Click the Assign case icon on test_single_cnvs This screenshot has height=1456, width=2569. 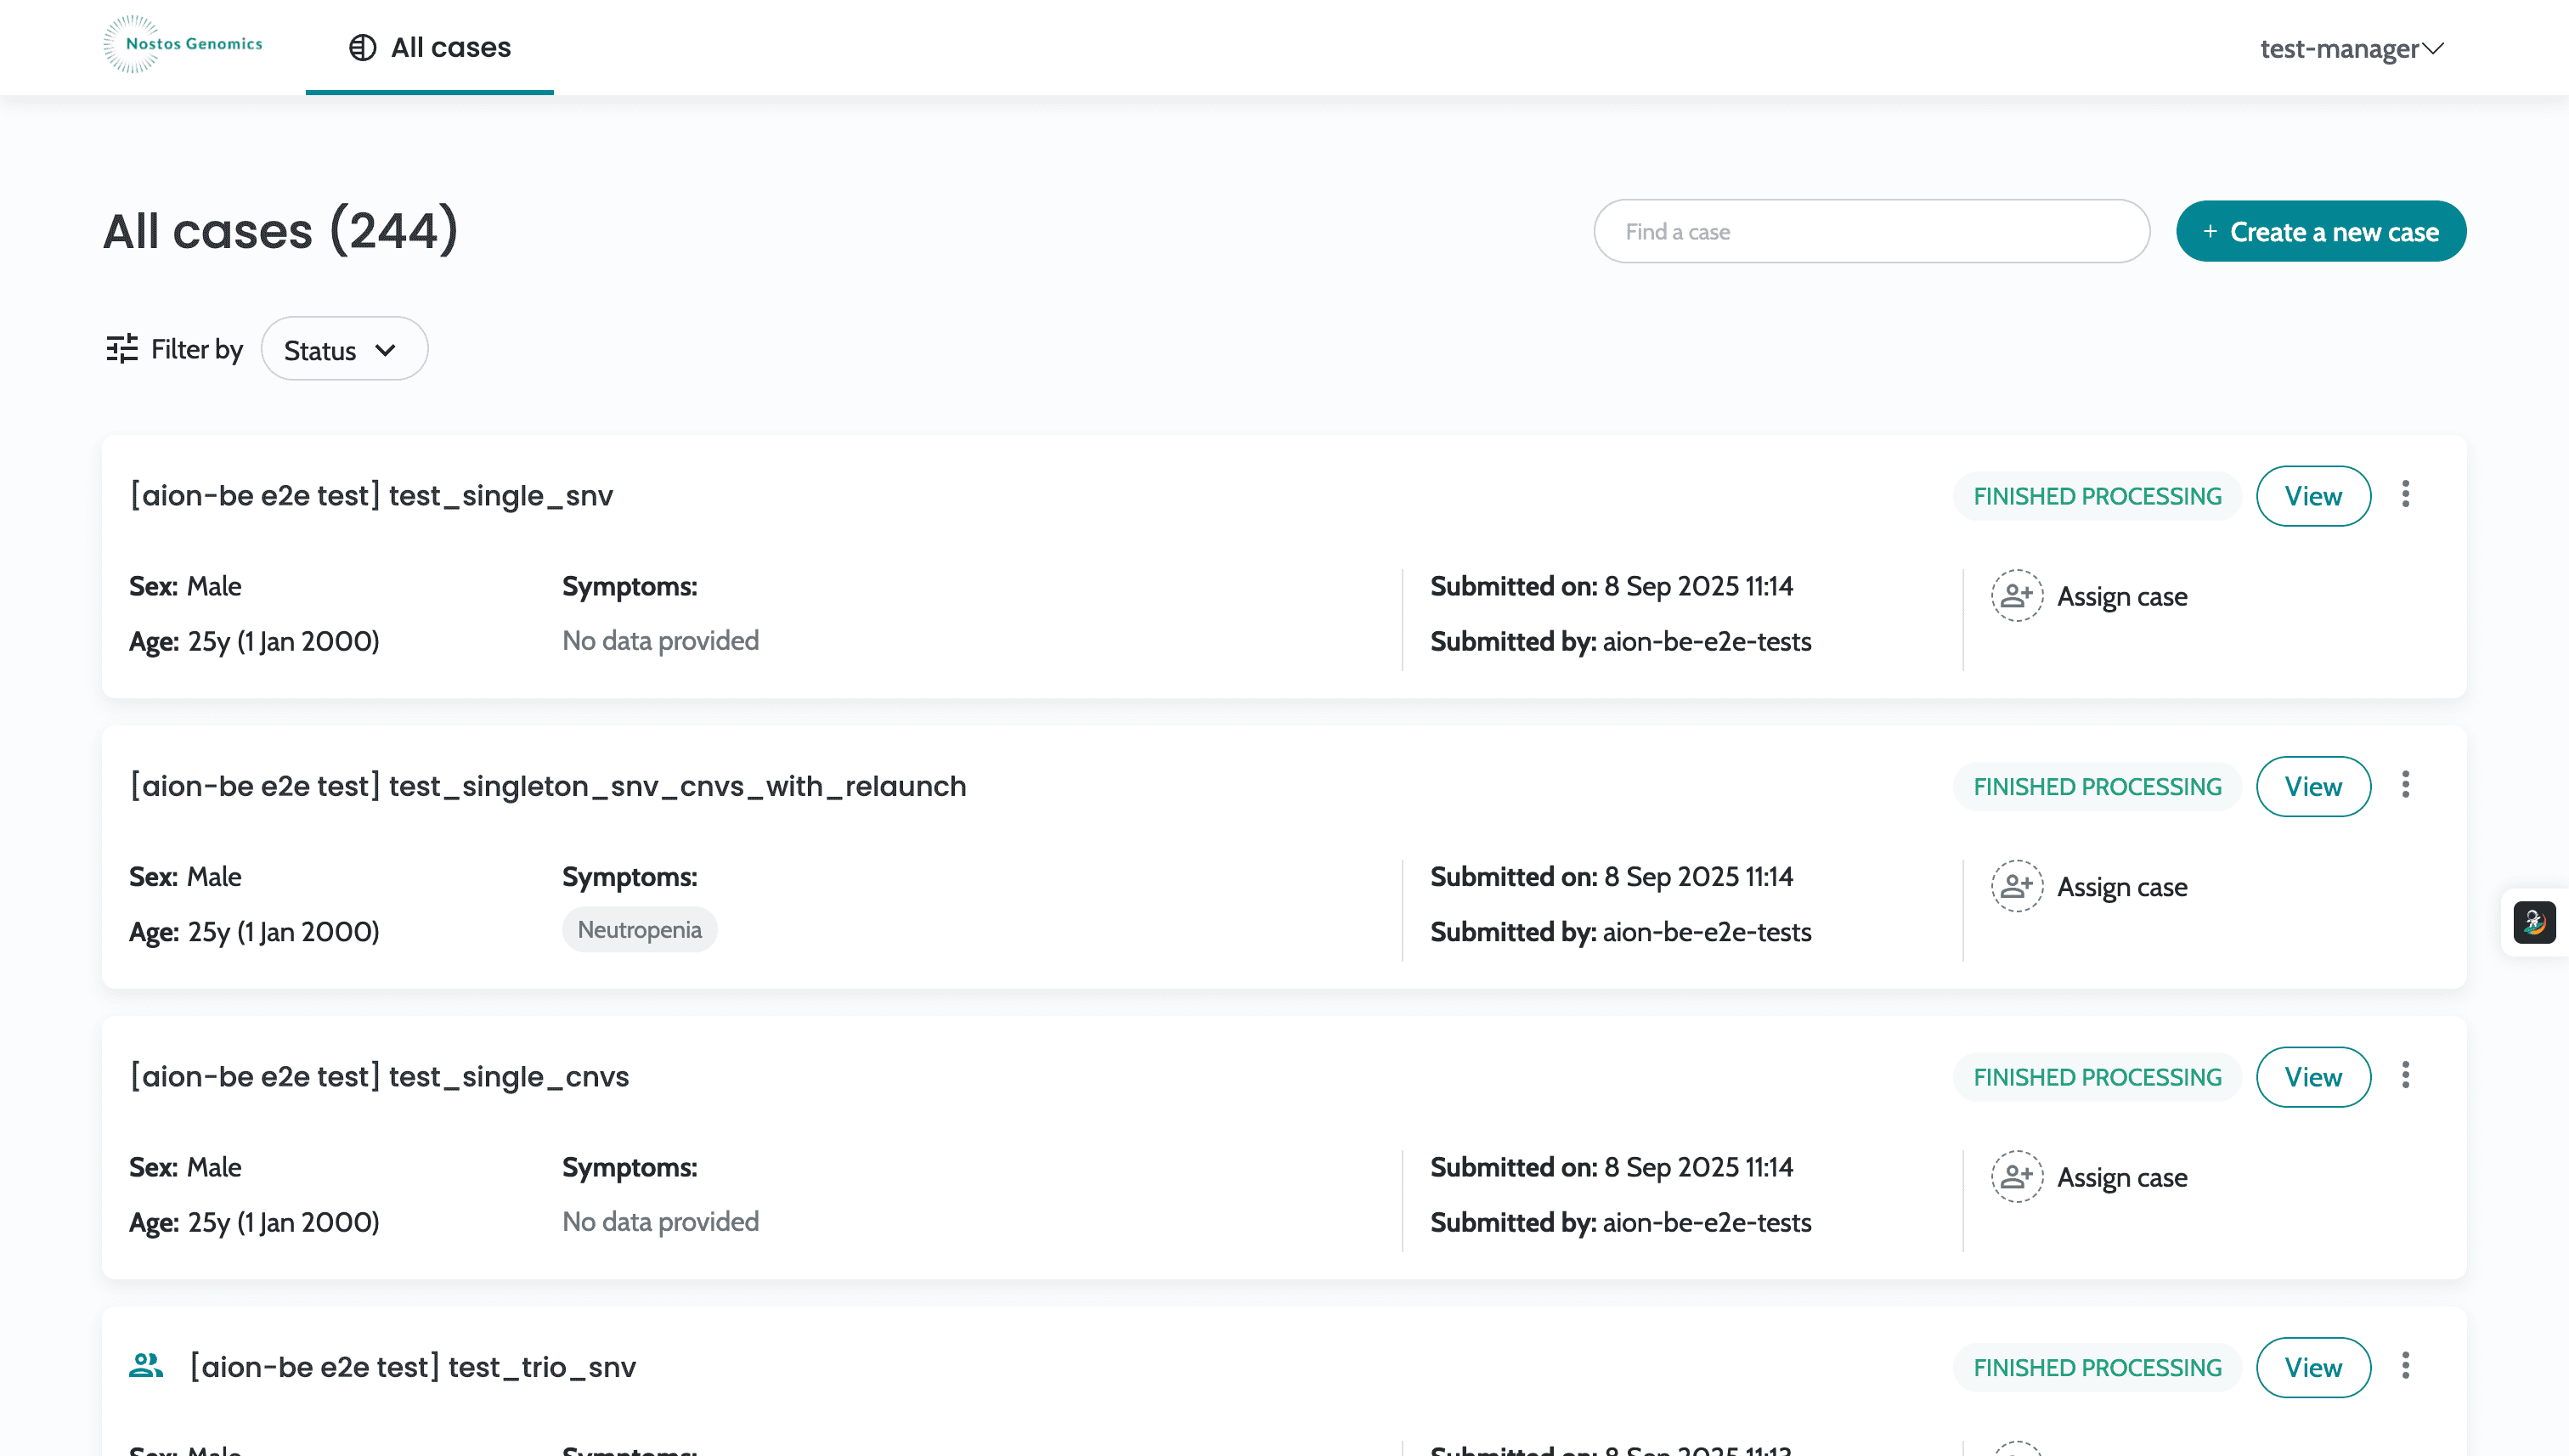(2016, 1176)
